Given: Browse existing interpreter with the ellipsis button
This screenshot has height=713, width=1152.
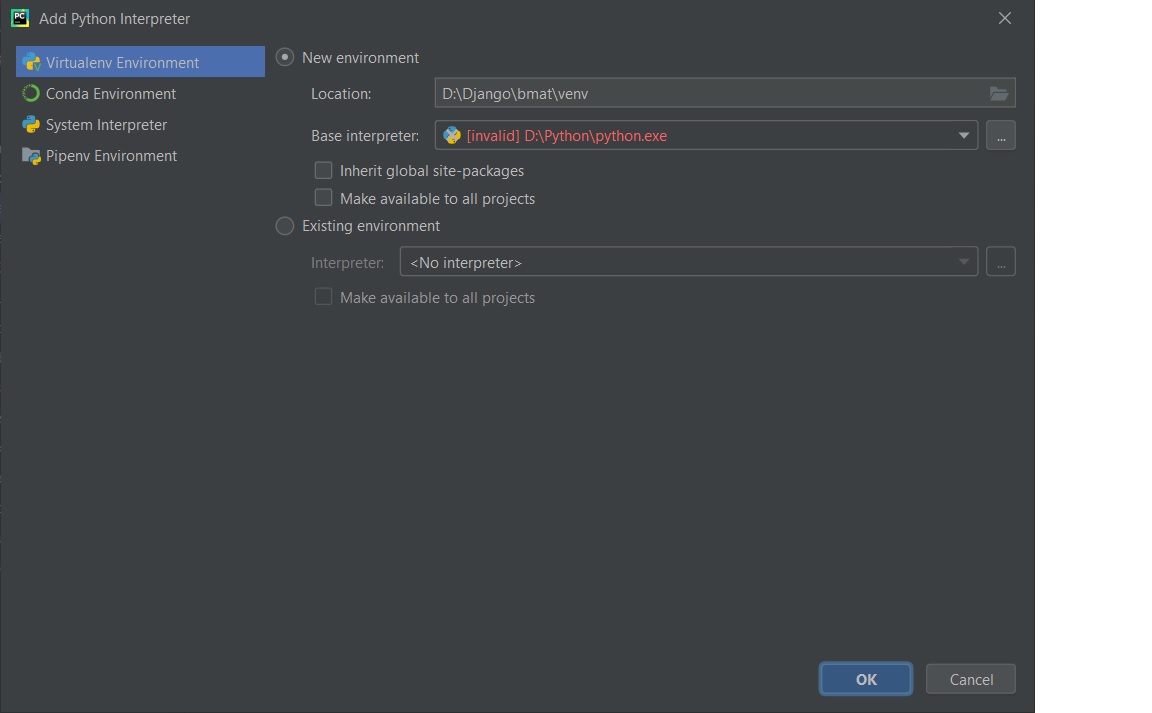Looking at the screenshot, I should pos(1001,262).
